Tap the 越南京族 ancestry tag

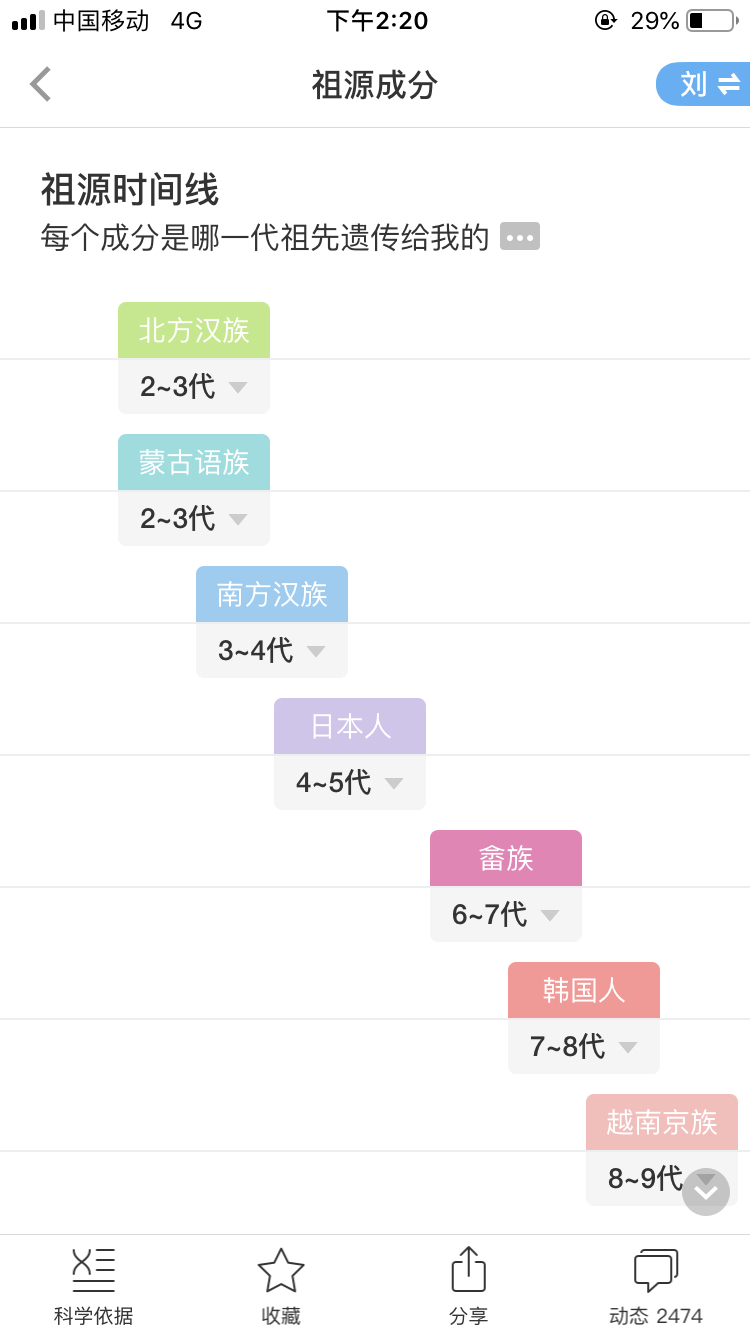(x=662, y=1122)
